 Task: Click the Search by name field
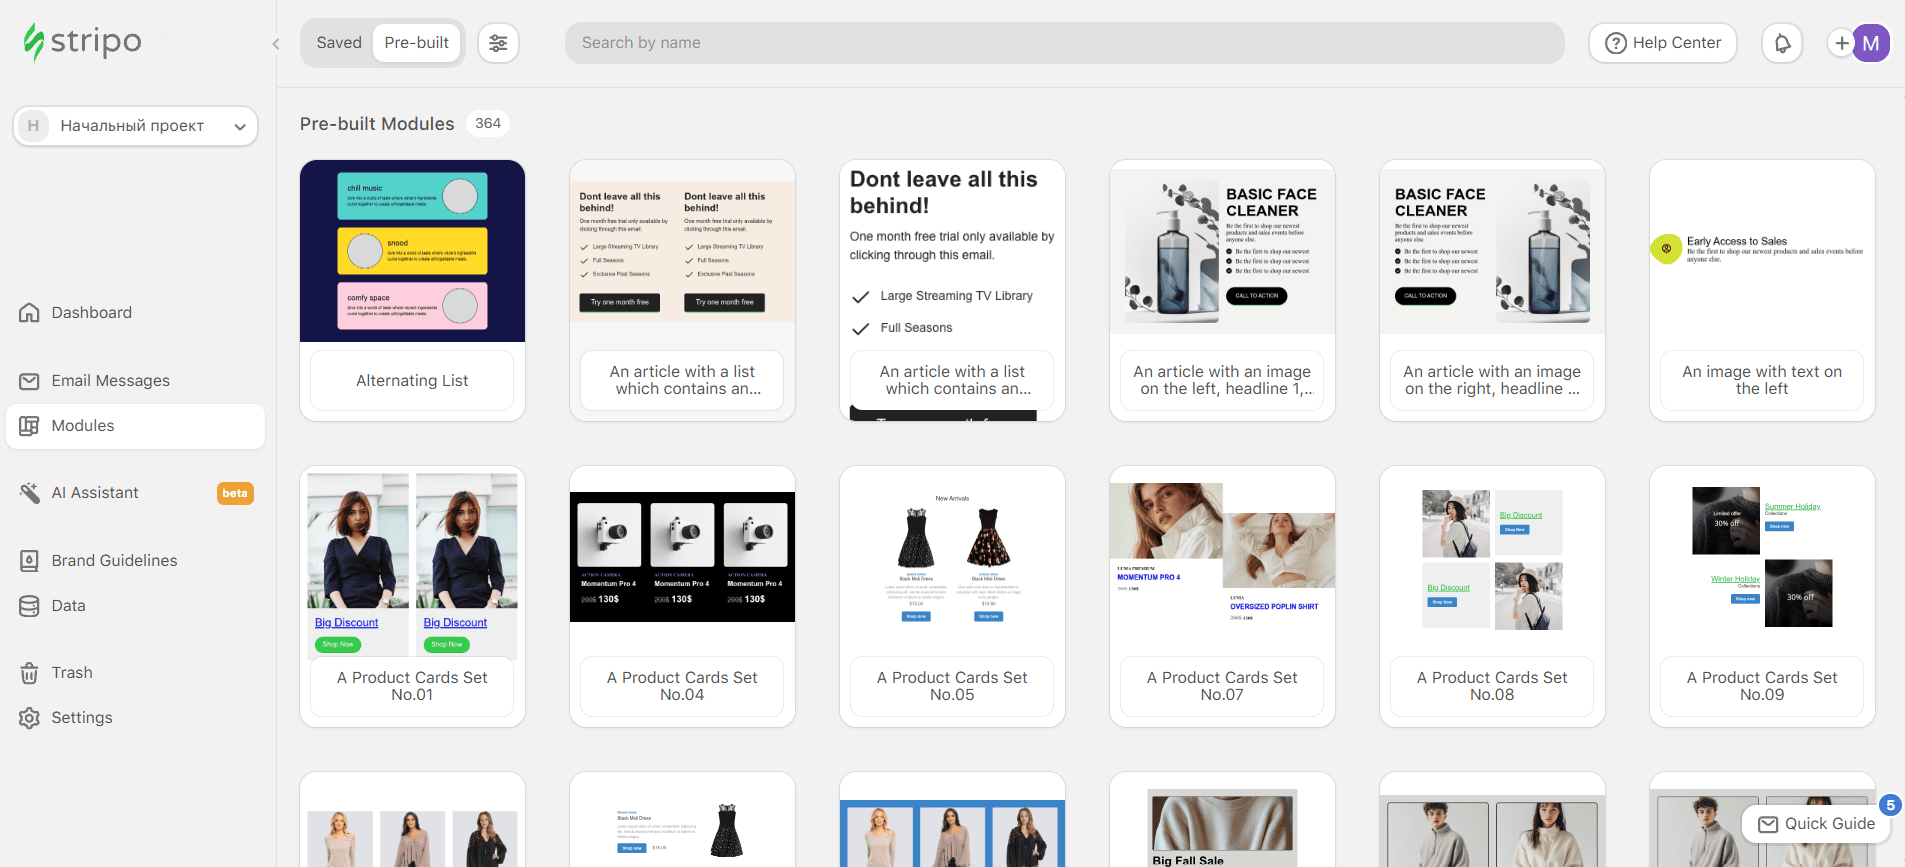tap(1065, 43)
